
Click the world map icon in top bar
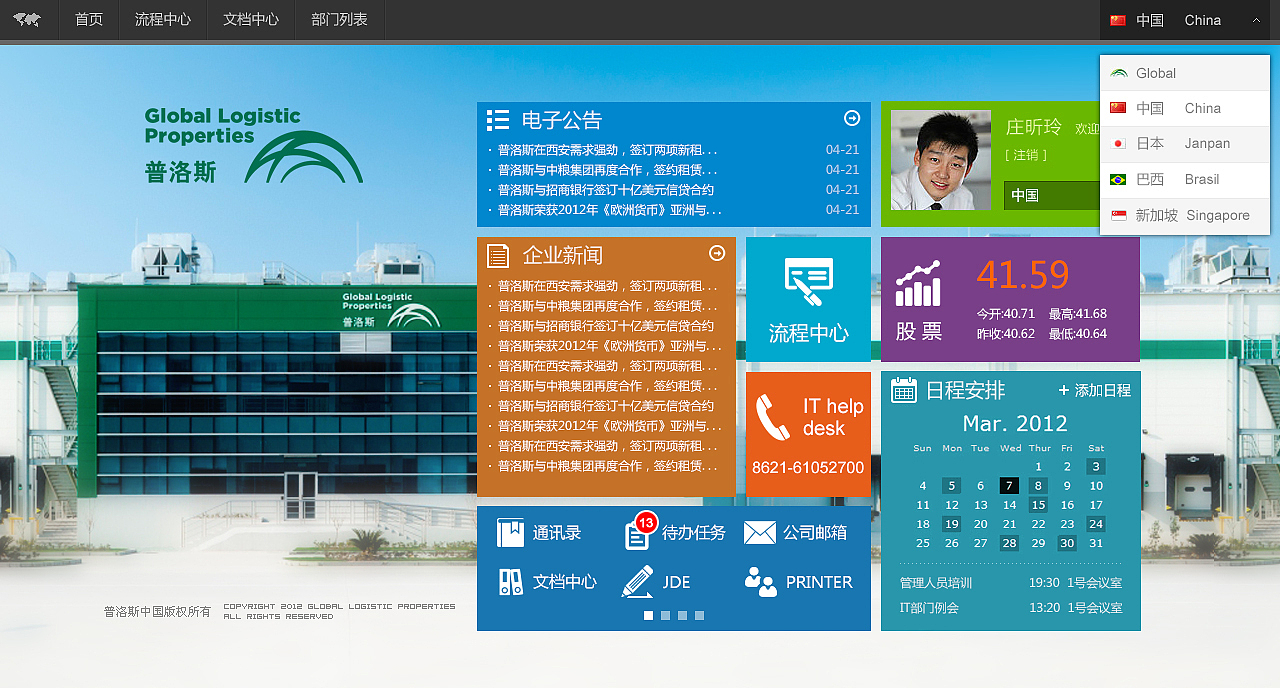pos(27,20)
